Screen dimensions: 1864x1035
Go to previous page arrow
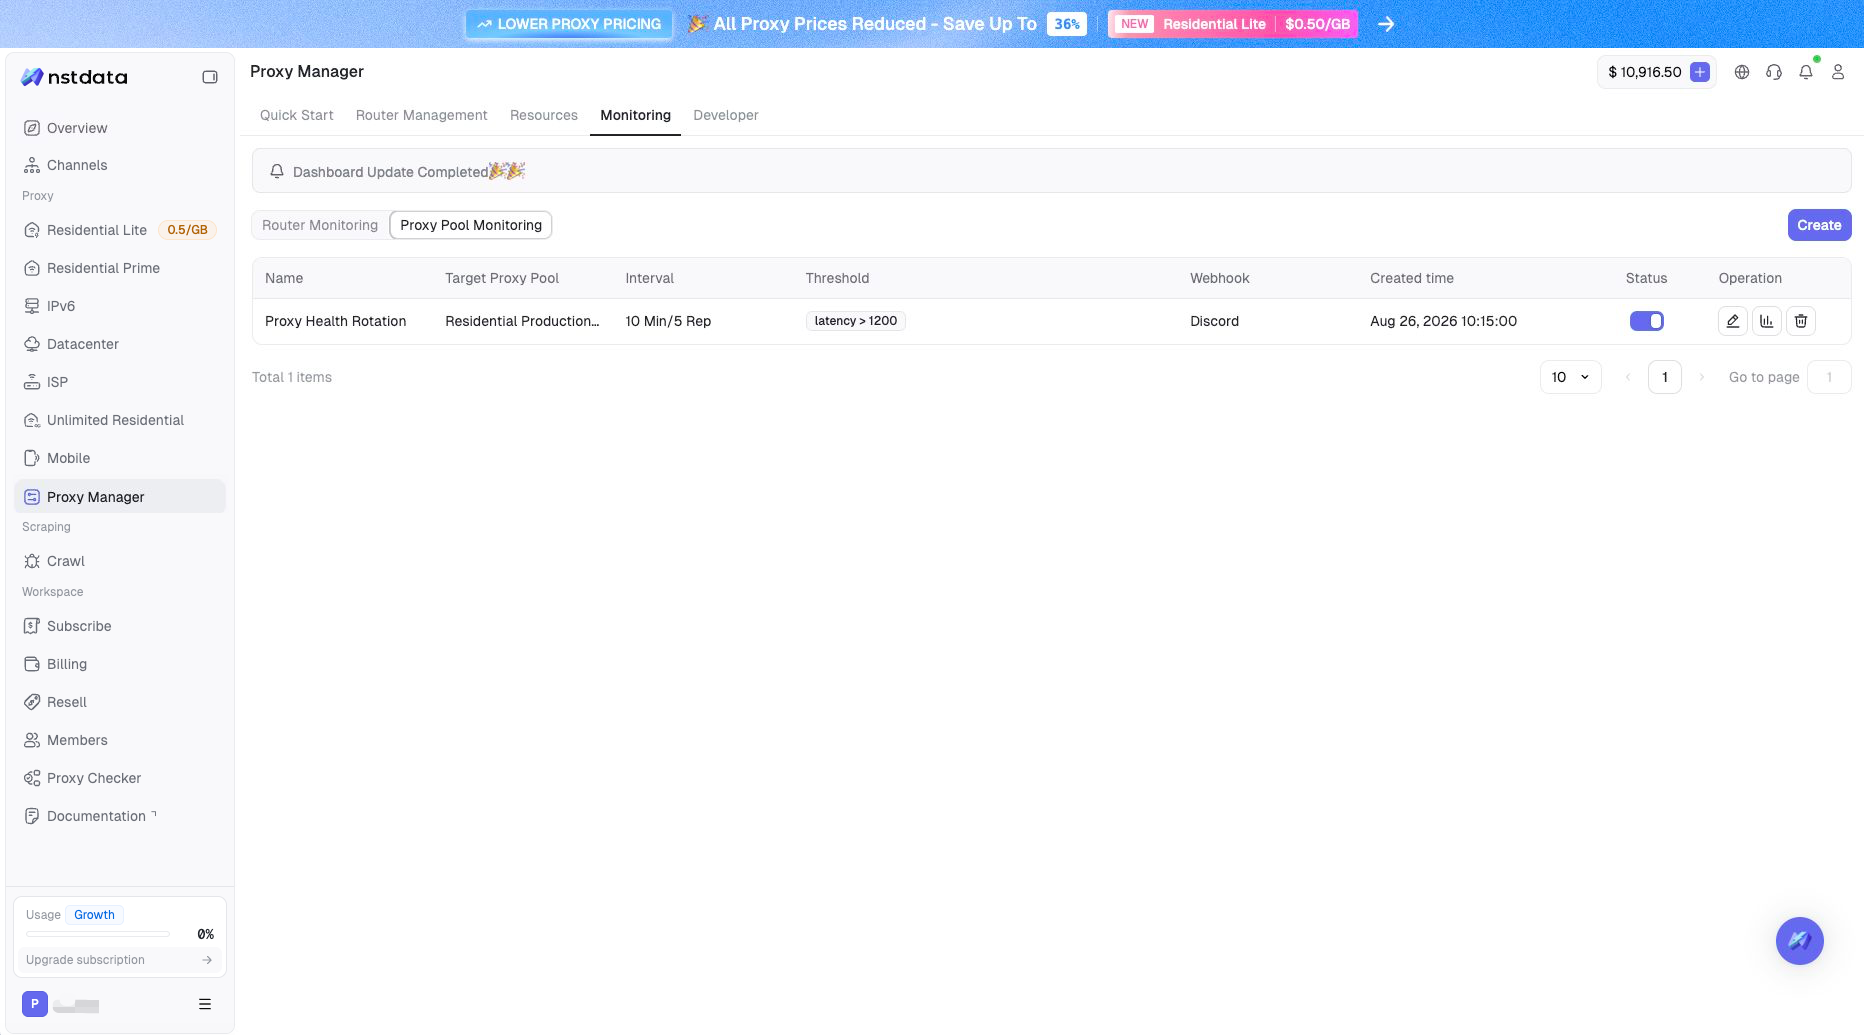click(1628, 377)
